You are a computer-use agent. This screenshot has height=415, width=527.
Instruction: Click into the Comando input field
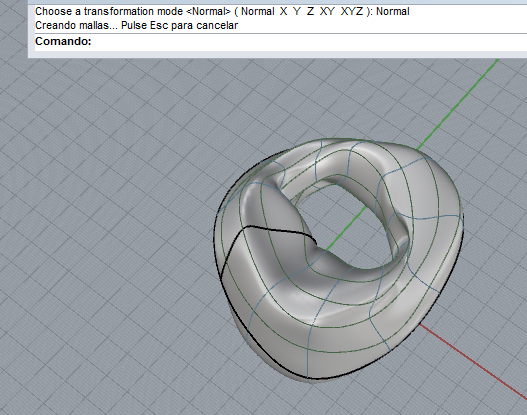[308, 42]
